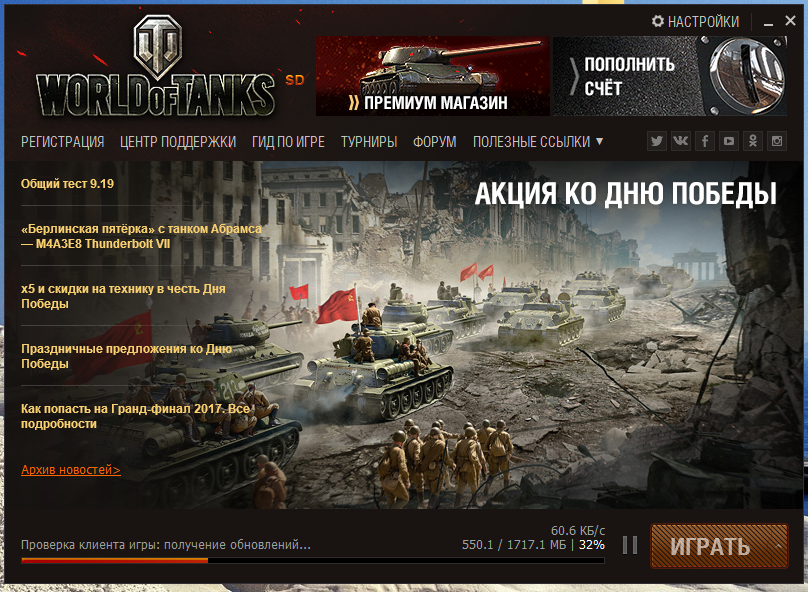Go to the Центр поддержки menu item
This screenshot has height=592, width=808.
(178, 142)
